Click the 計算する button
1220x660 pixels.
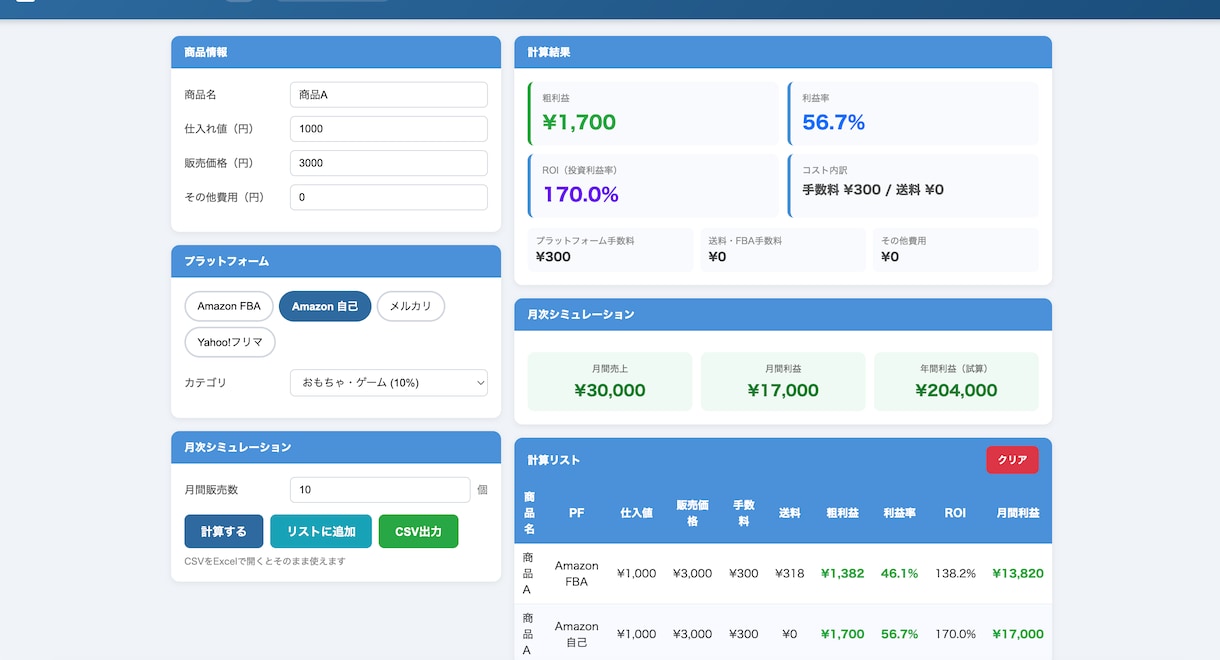pyautogui.click(x=224, y=531)
